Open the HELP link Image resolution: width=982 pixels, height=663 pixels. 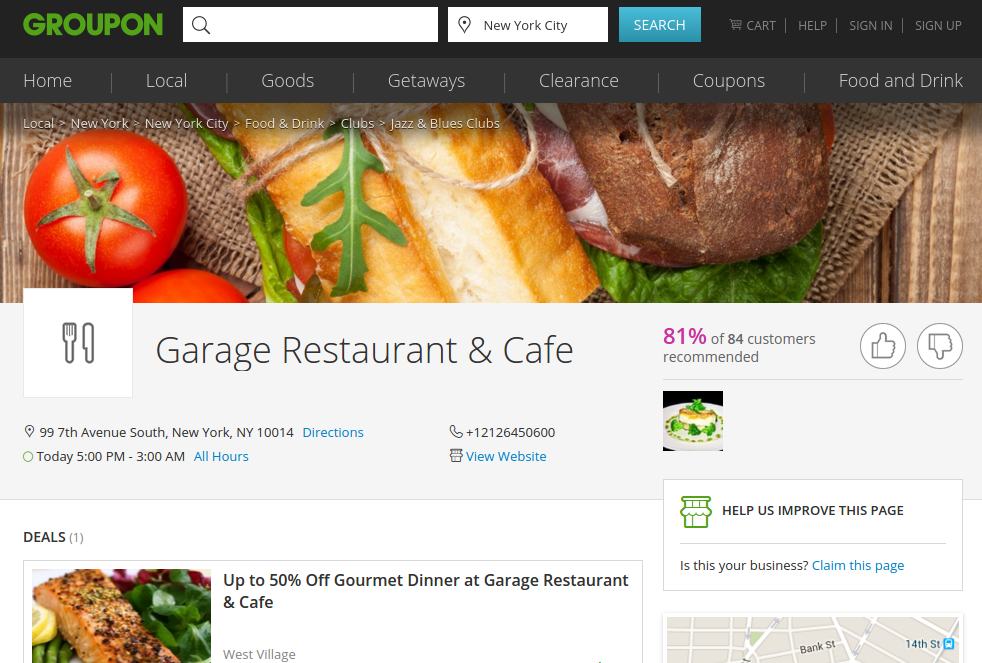(812, 26)
